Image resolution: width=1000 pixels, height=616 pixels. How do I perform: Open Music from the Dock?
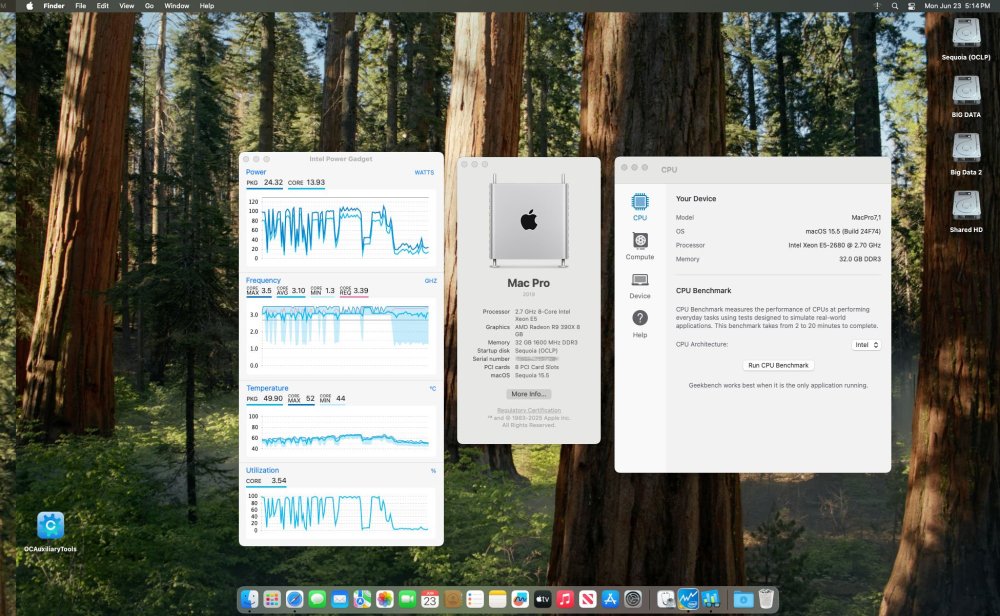click(565, 599)
